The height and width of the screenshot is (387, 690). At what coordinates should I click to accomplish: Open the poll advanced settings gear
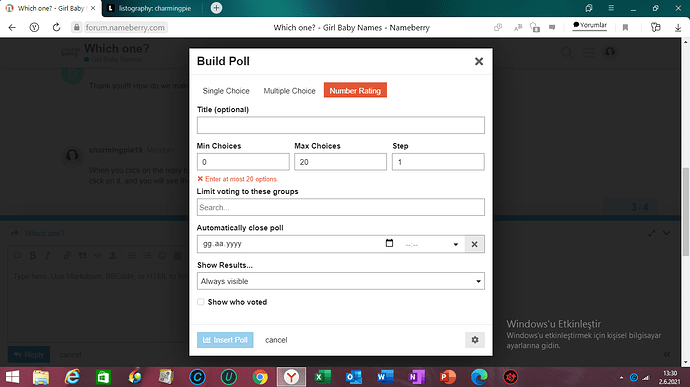click(x=474, y=340)
